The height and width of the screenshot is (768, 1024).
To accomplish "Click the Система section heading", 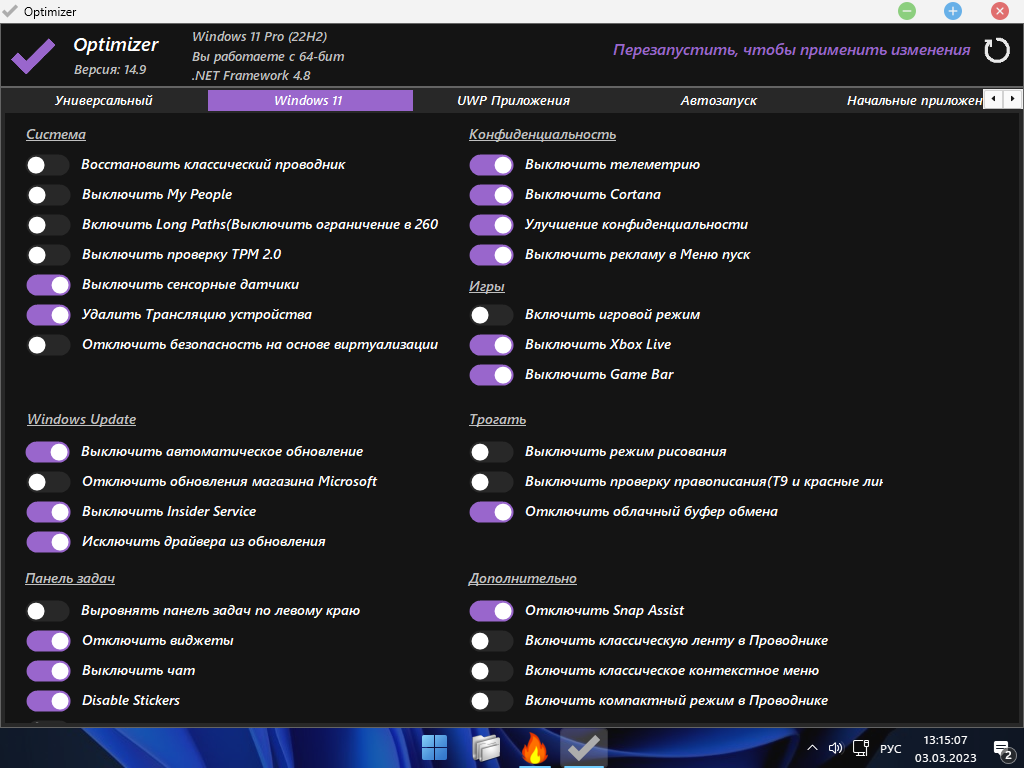I will click(56, 135).
